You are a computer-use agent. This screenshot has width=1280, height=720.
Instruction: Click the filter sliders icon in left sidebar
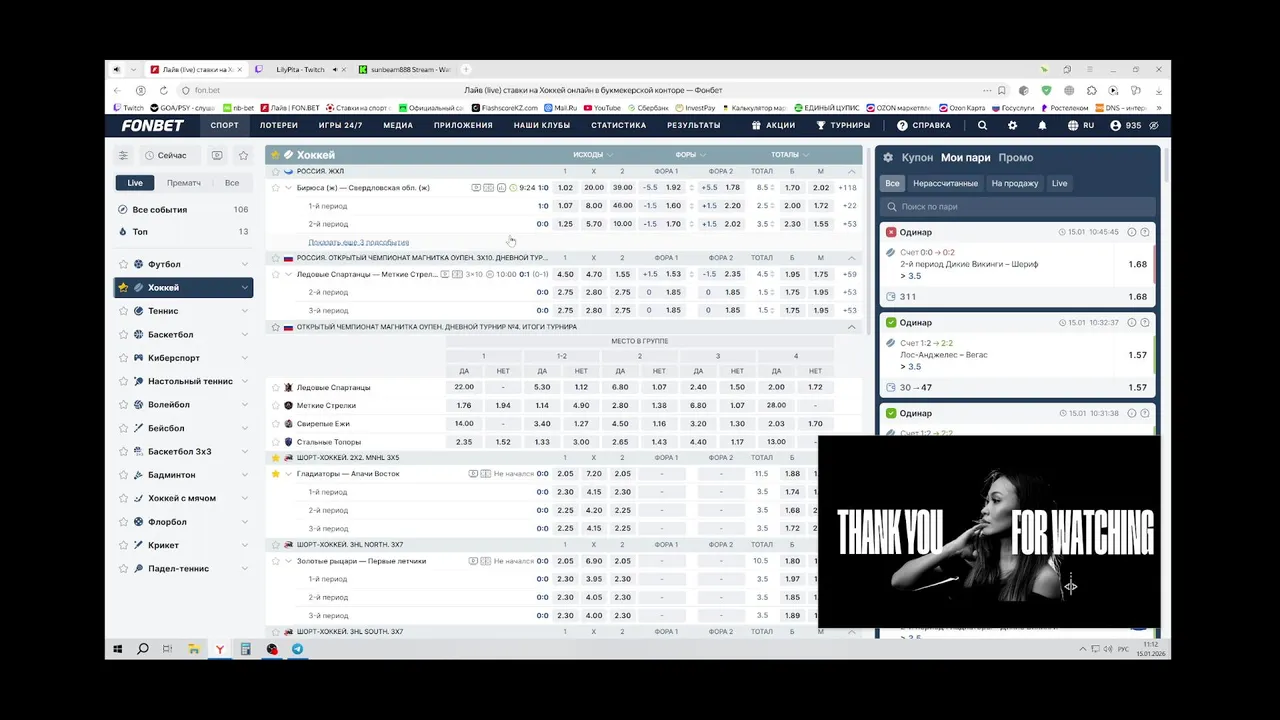[x=123, y=155]
